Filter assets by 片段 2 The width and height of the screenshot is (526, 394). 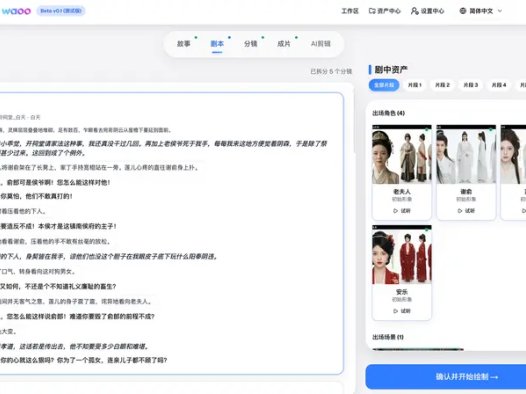coord(442,85)
